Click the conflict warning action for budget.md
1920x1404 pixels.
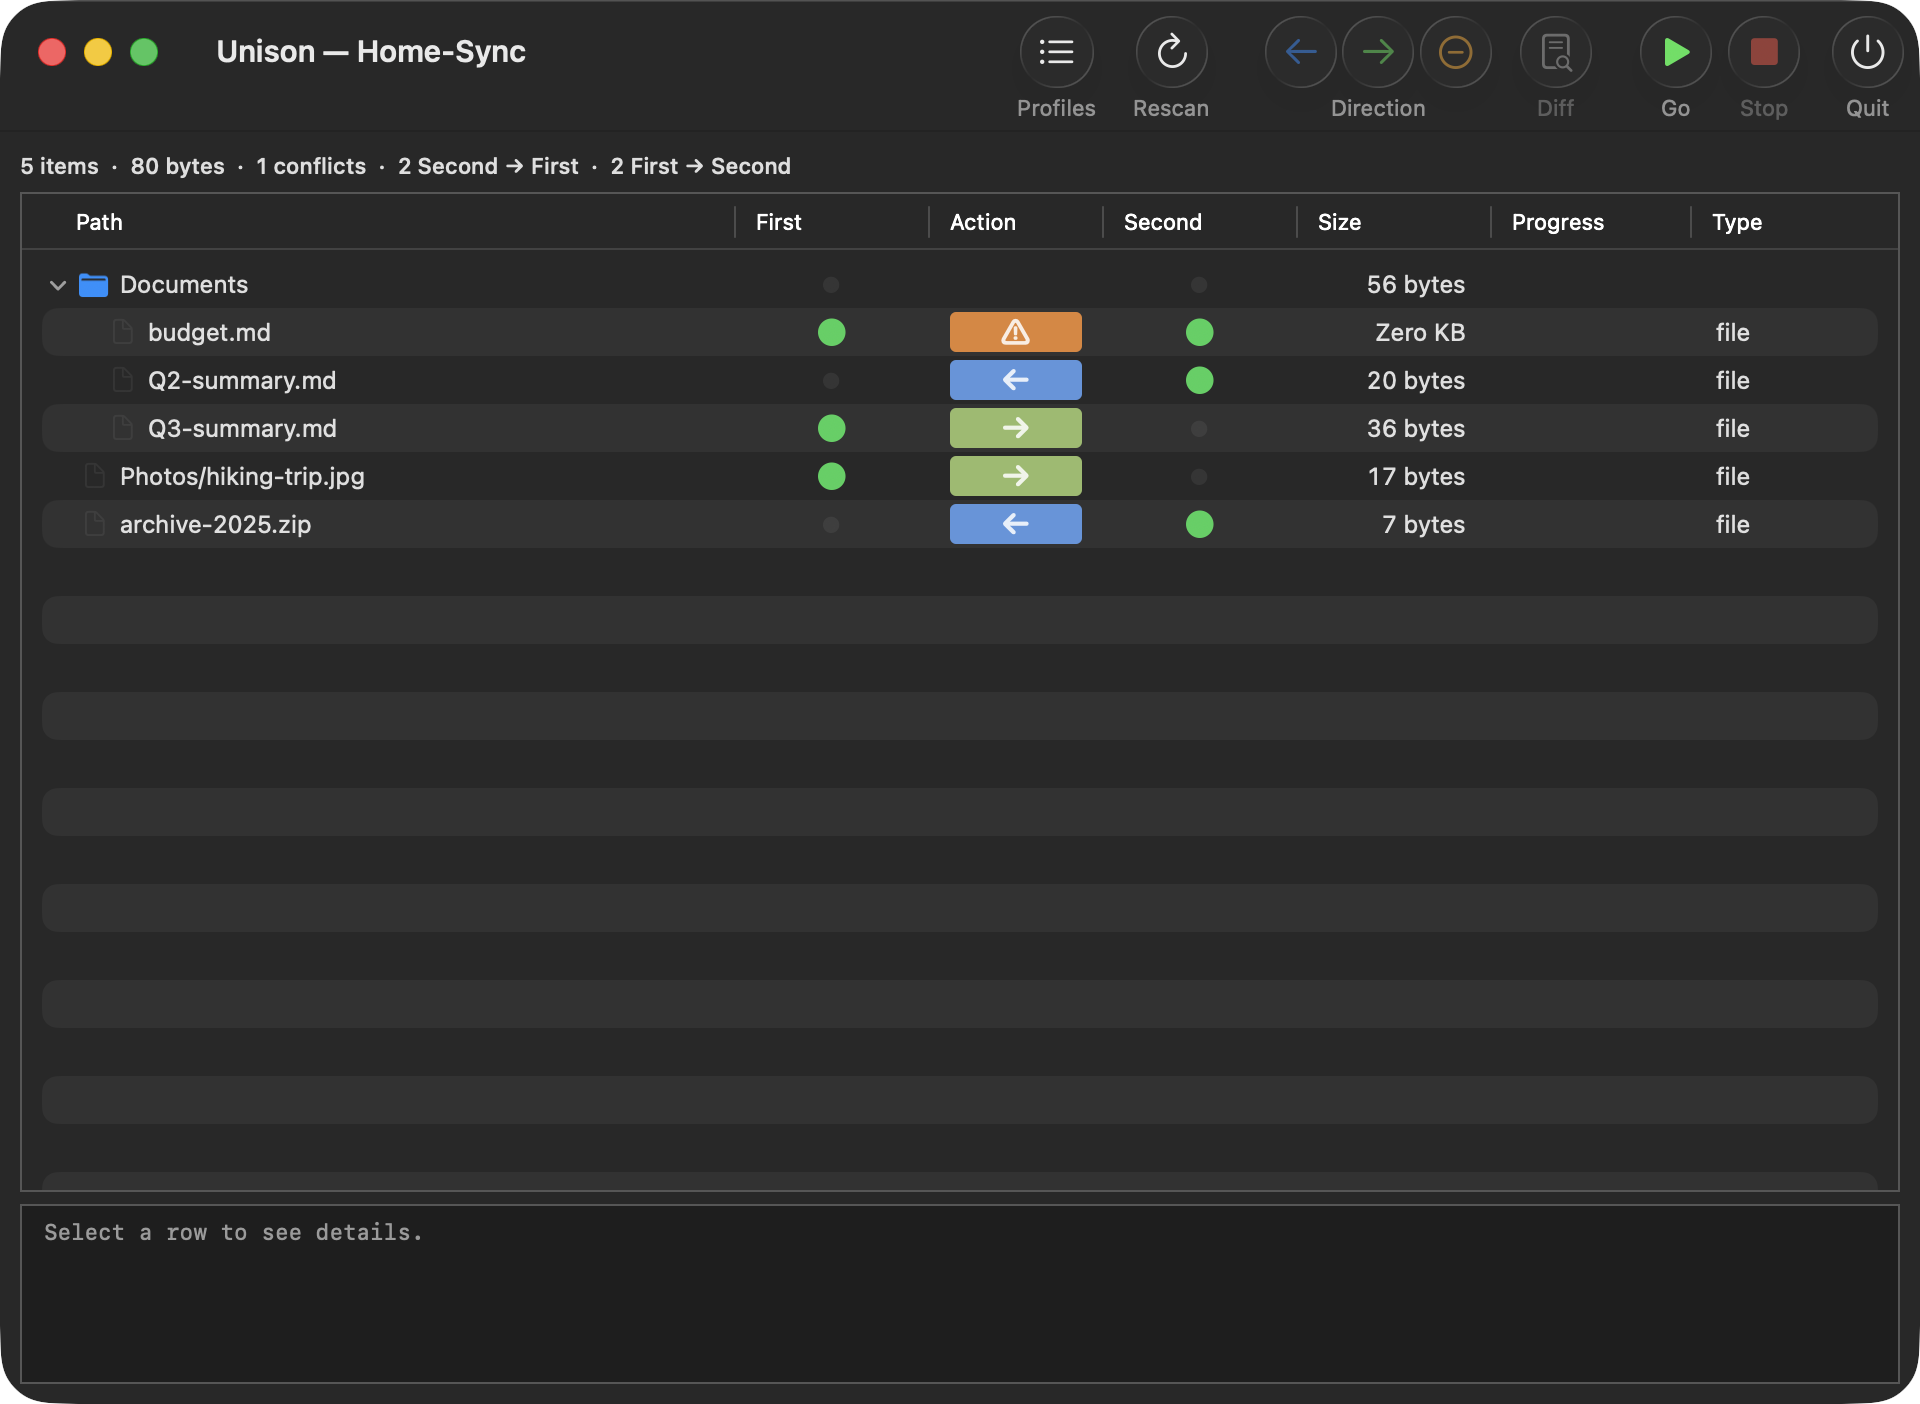pos(1015,332)
